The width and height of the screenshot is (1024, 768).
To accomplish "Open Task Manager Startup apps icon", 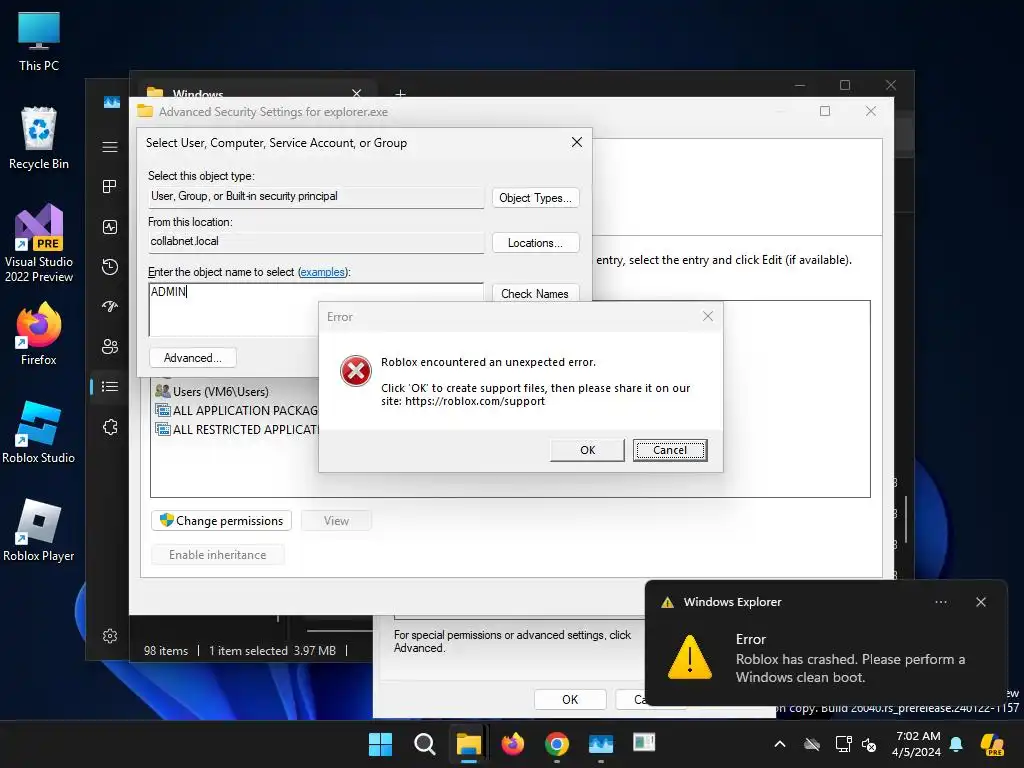I will coord(110,306).
